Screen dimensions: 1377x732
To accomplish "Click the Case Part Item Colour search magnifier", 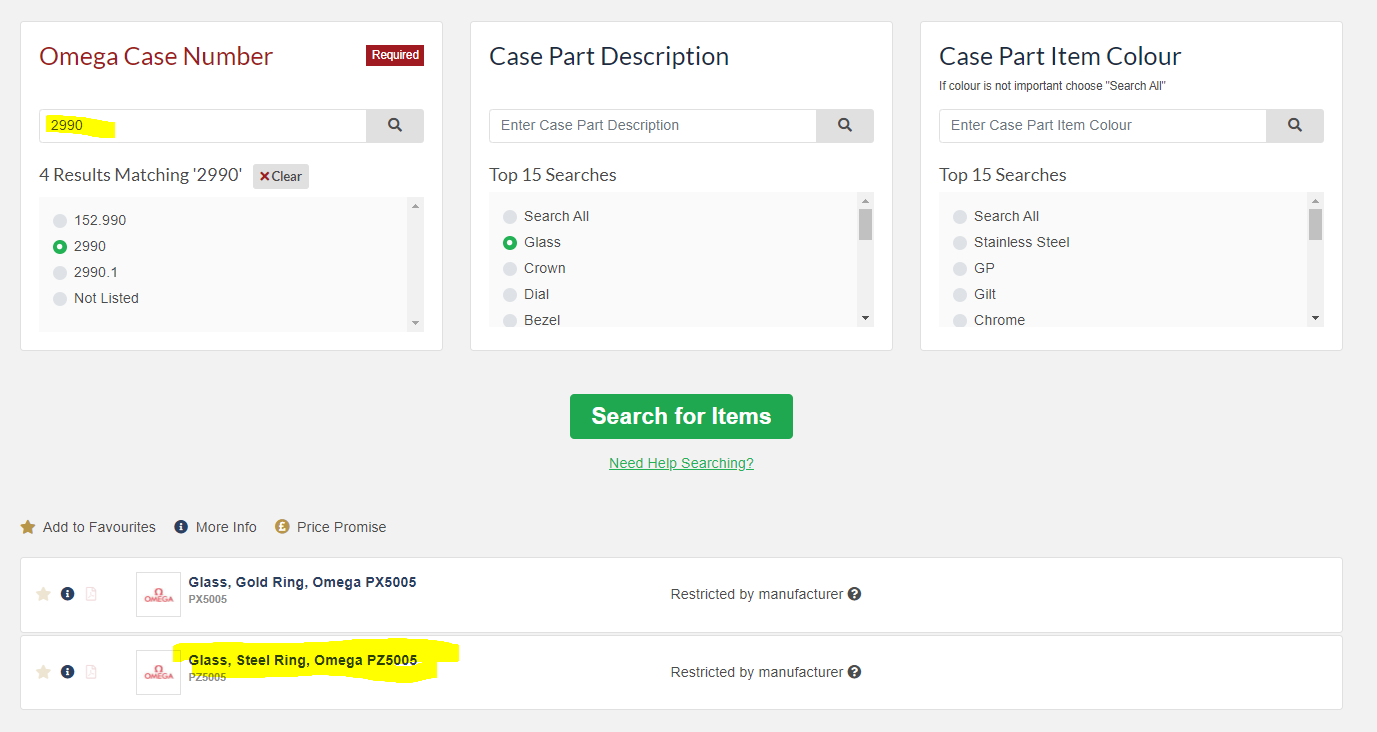I will point(1294,126).
